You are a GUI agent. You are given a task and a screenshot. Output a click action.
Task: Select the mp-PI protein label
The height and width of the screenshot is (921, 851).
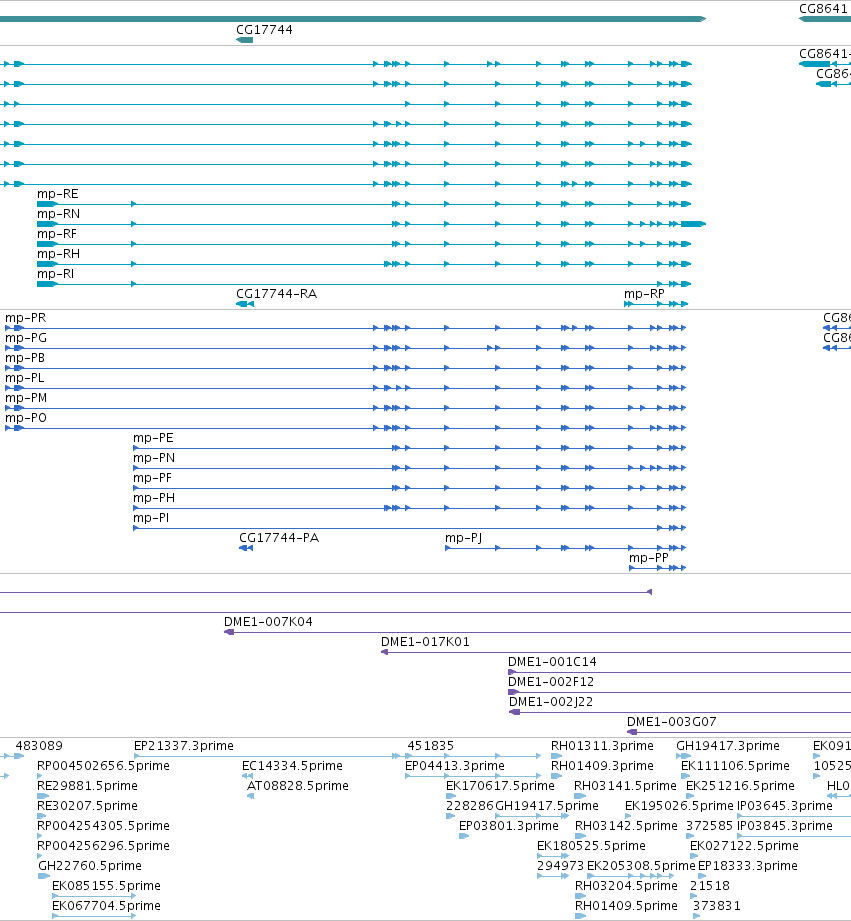coord(151,517)
